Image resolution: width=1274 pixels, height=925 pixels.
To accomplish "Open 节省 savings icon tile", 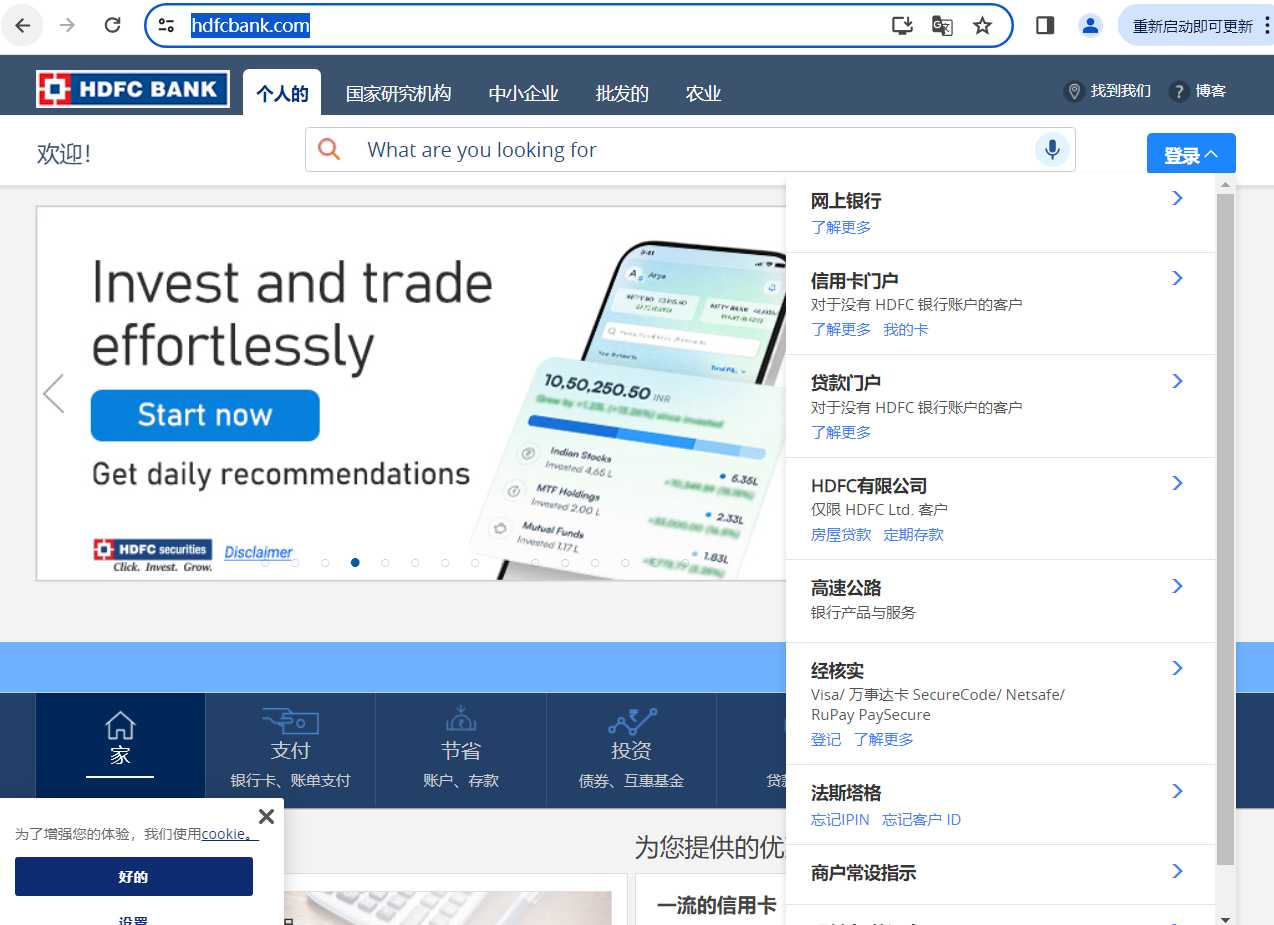I will [461, 749].
